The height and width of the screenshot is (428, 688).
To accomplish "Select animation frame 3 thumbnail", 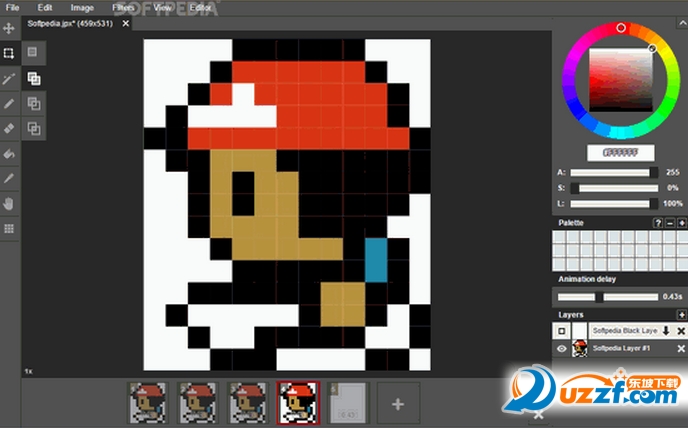I will tap(247, 403).
